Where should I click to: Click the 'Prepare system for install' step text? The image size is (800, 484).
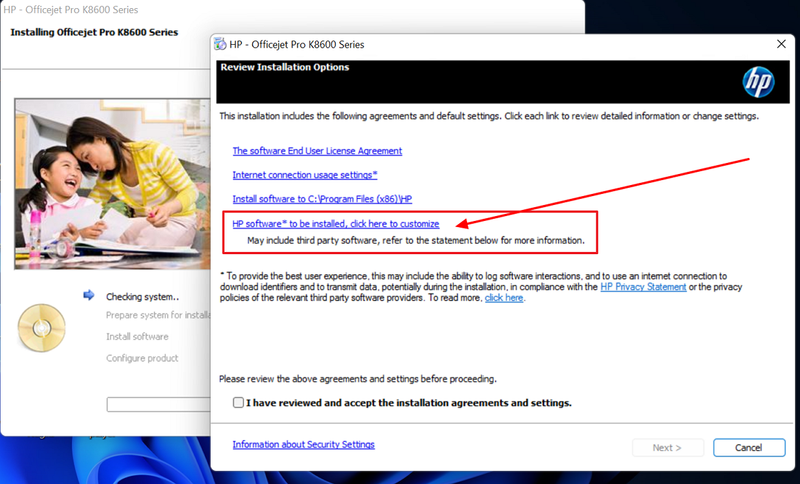[x=158, y=315]
